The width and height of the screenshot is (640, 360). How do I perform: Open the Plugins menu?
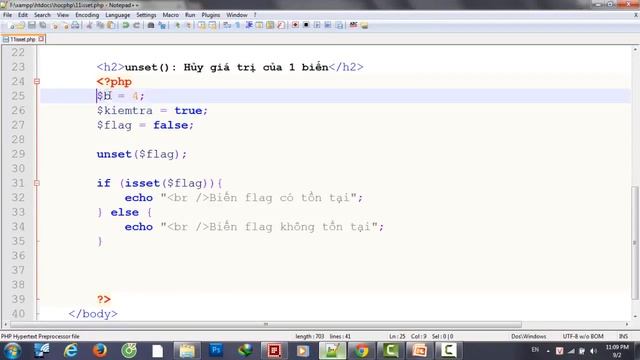(211, 15)
